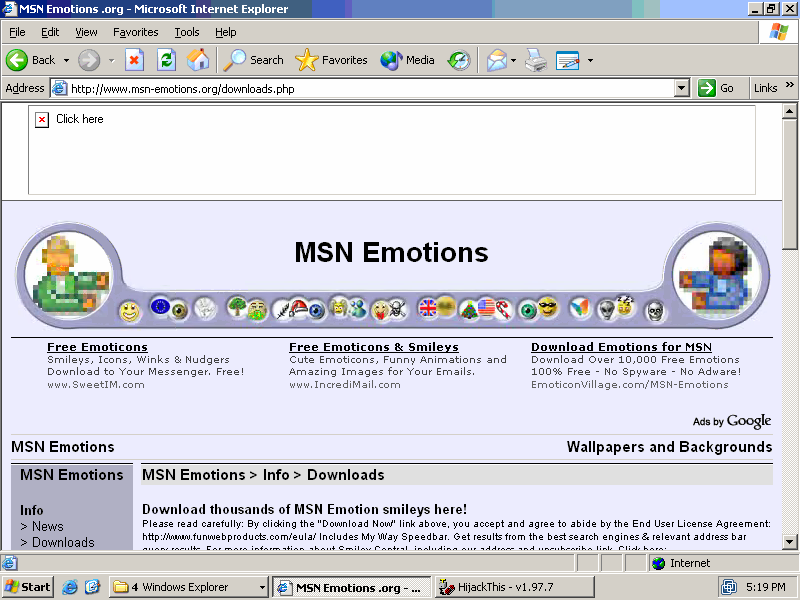Screen dimensions: 800x600
Task: Expand the Address bar URL dropdown
Action: click(682, 88)
